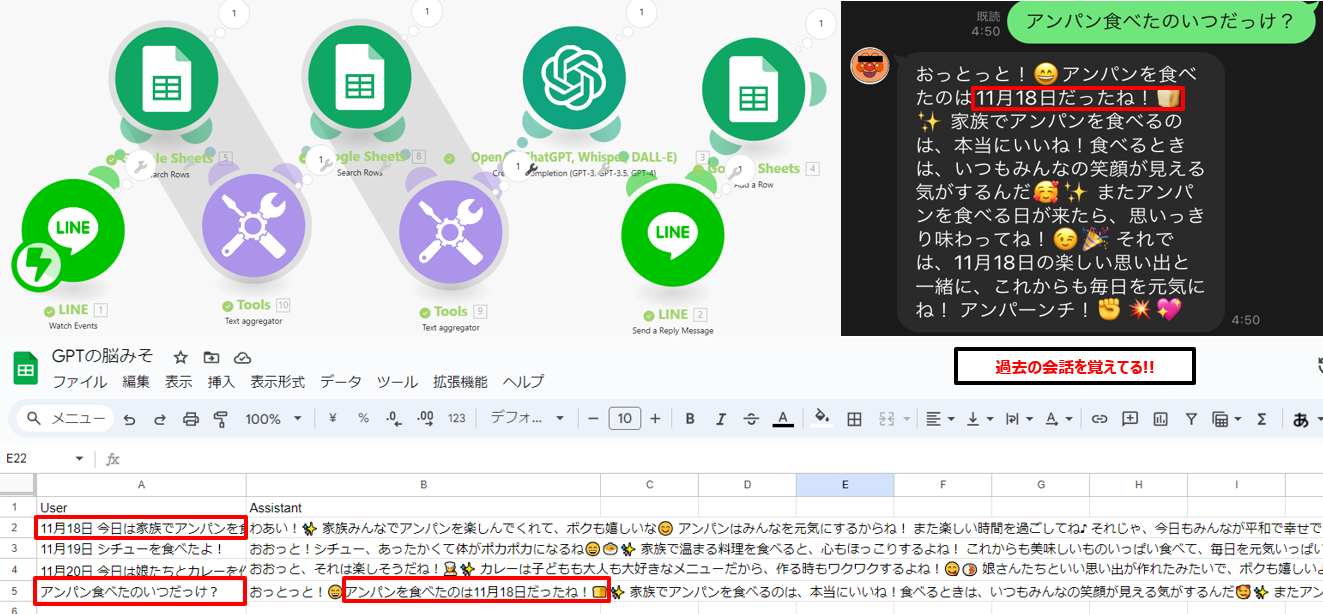
Task: Open the Tools 10 Text aggregator module
Action: (x=254, y=225)
